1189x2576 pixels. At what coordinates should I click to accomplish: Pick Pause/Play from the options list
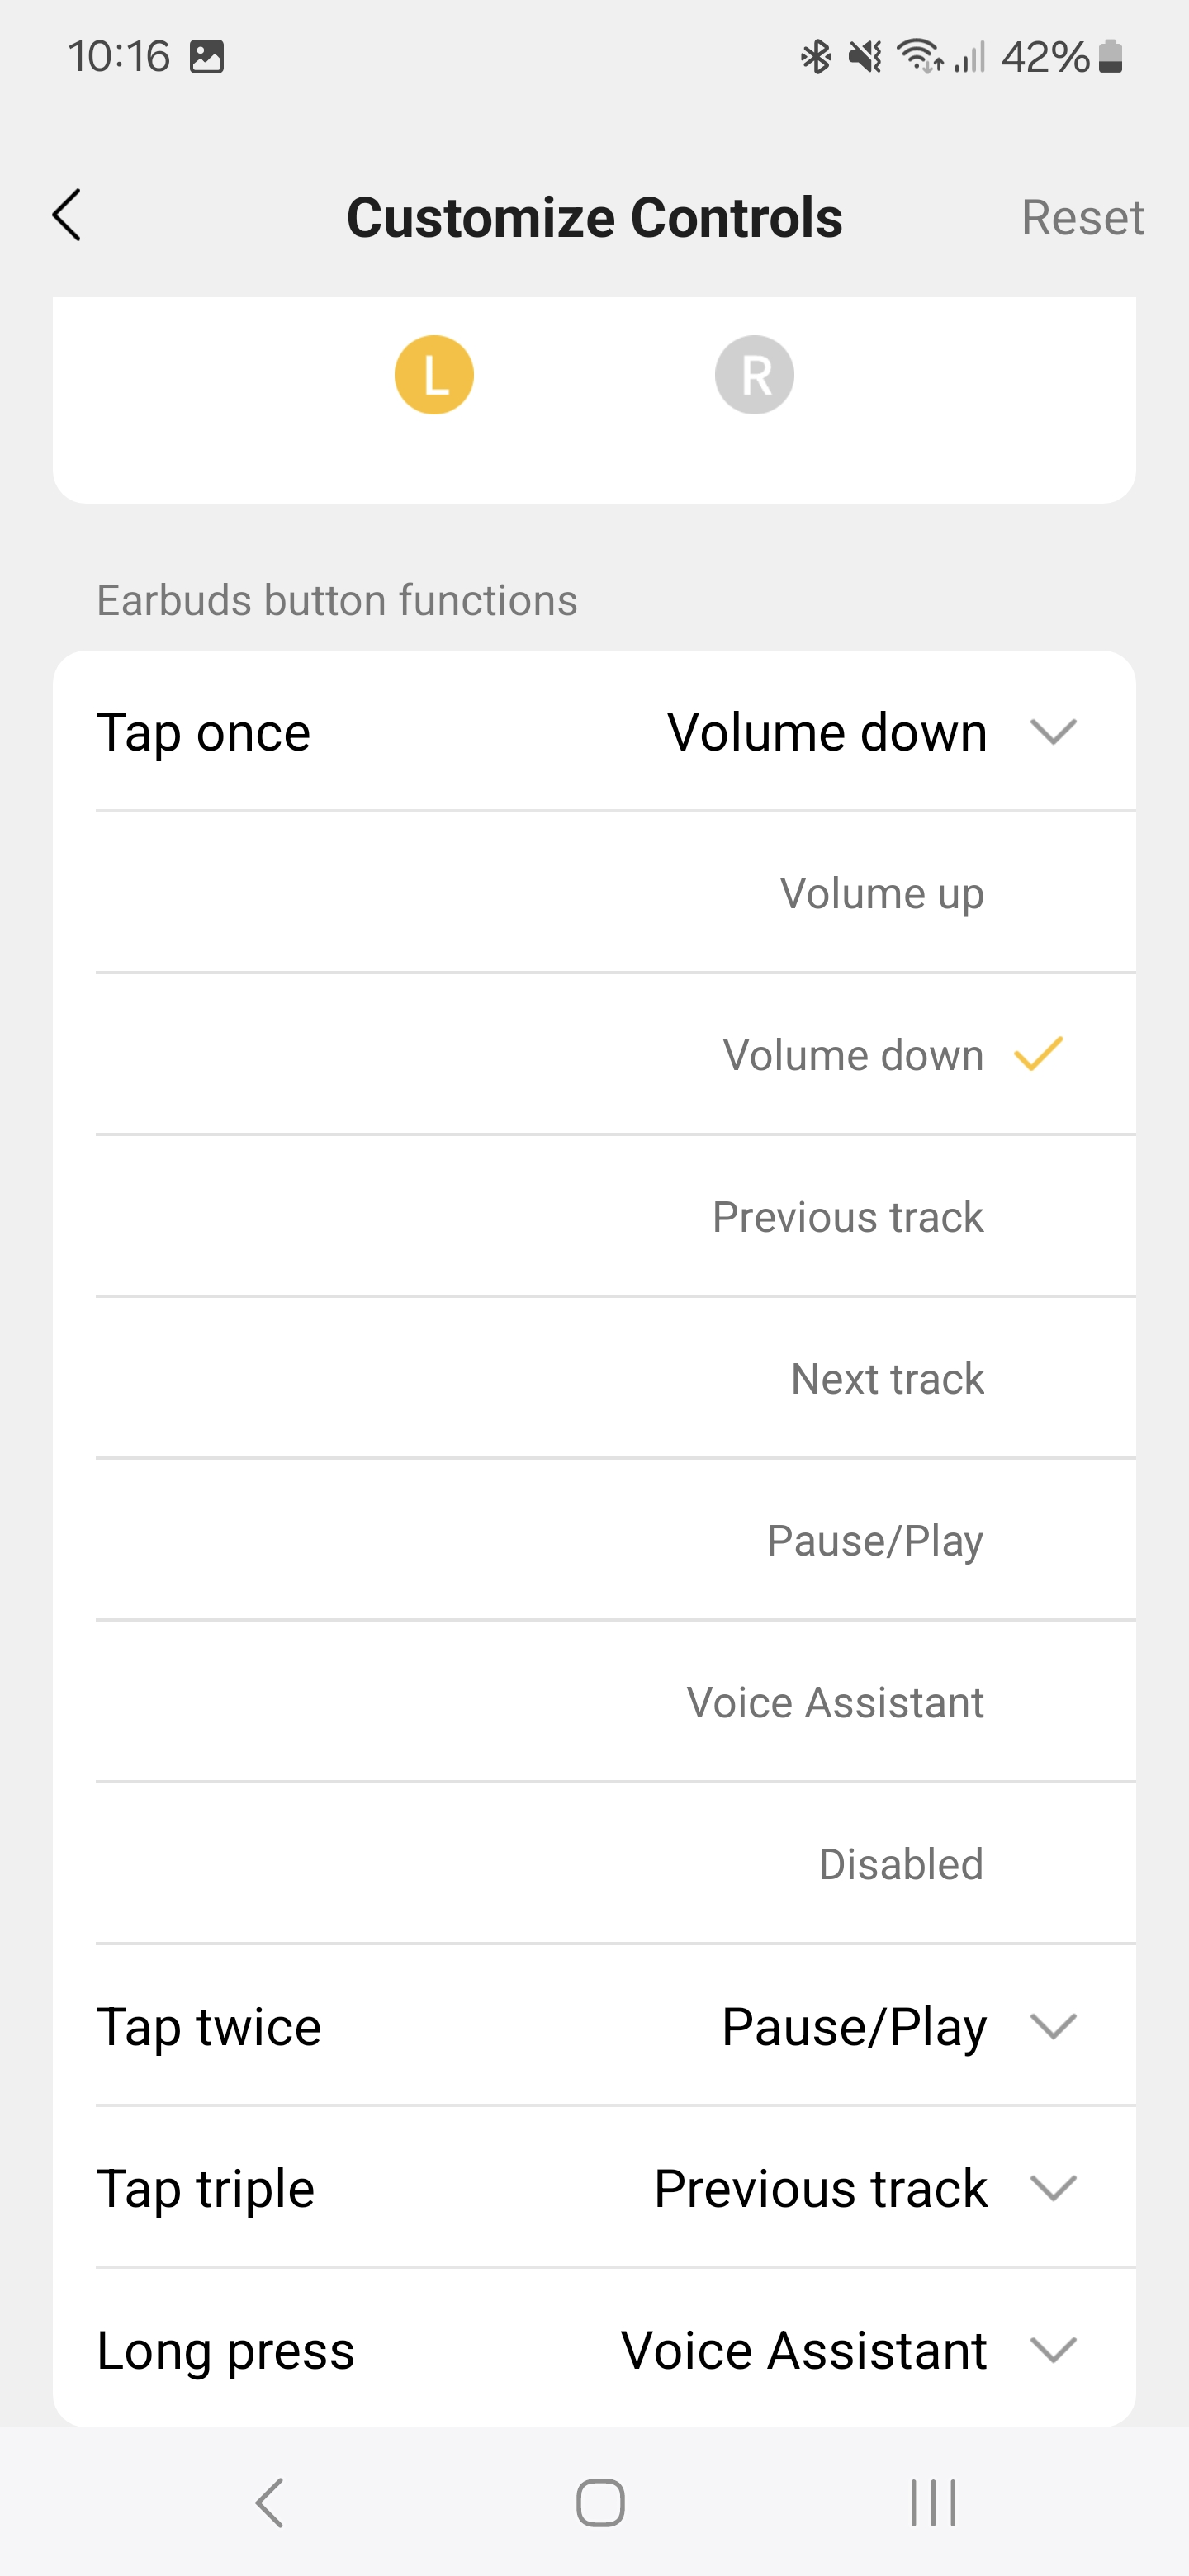(874, 1541)
